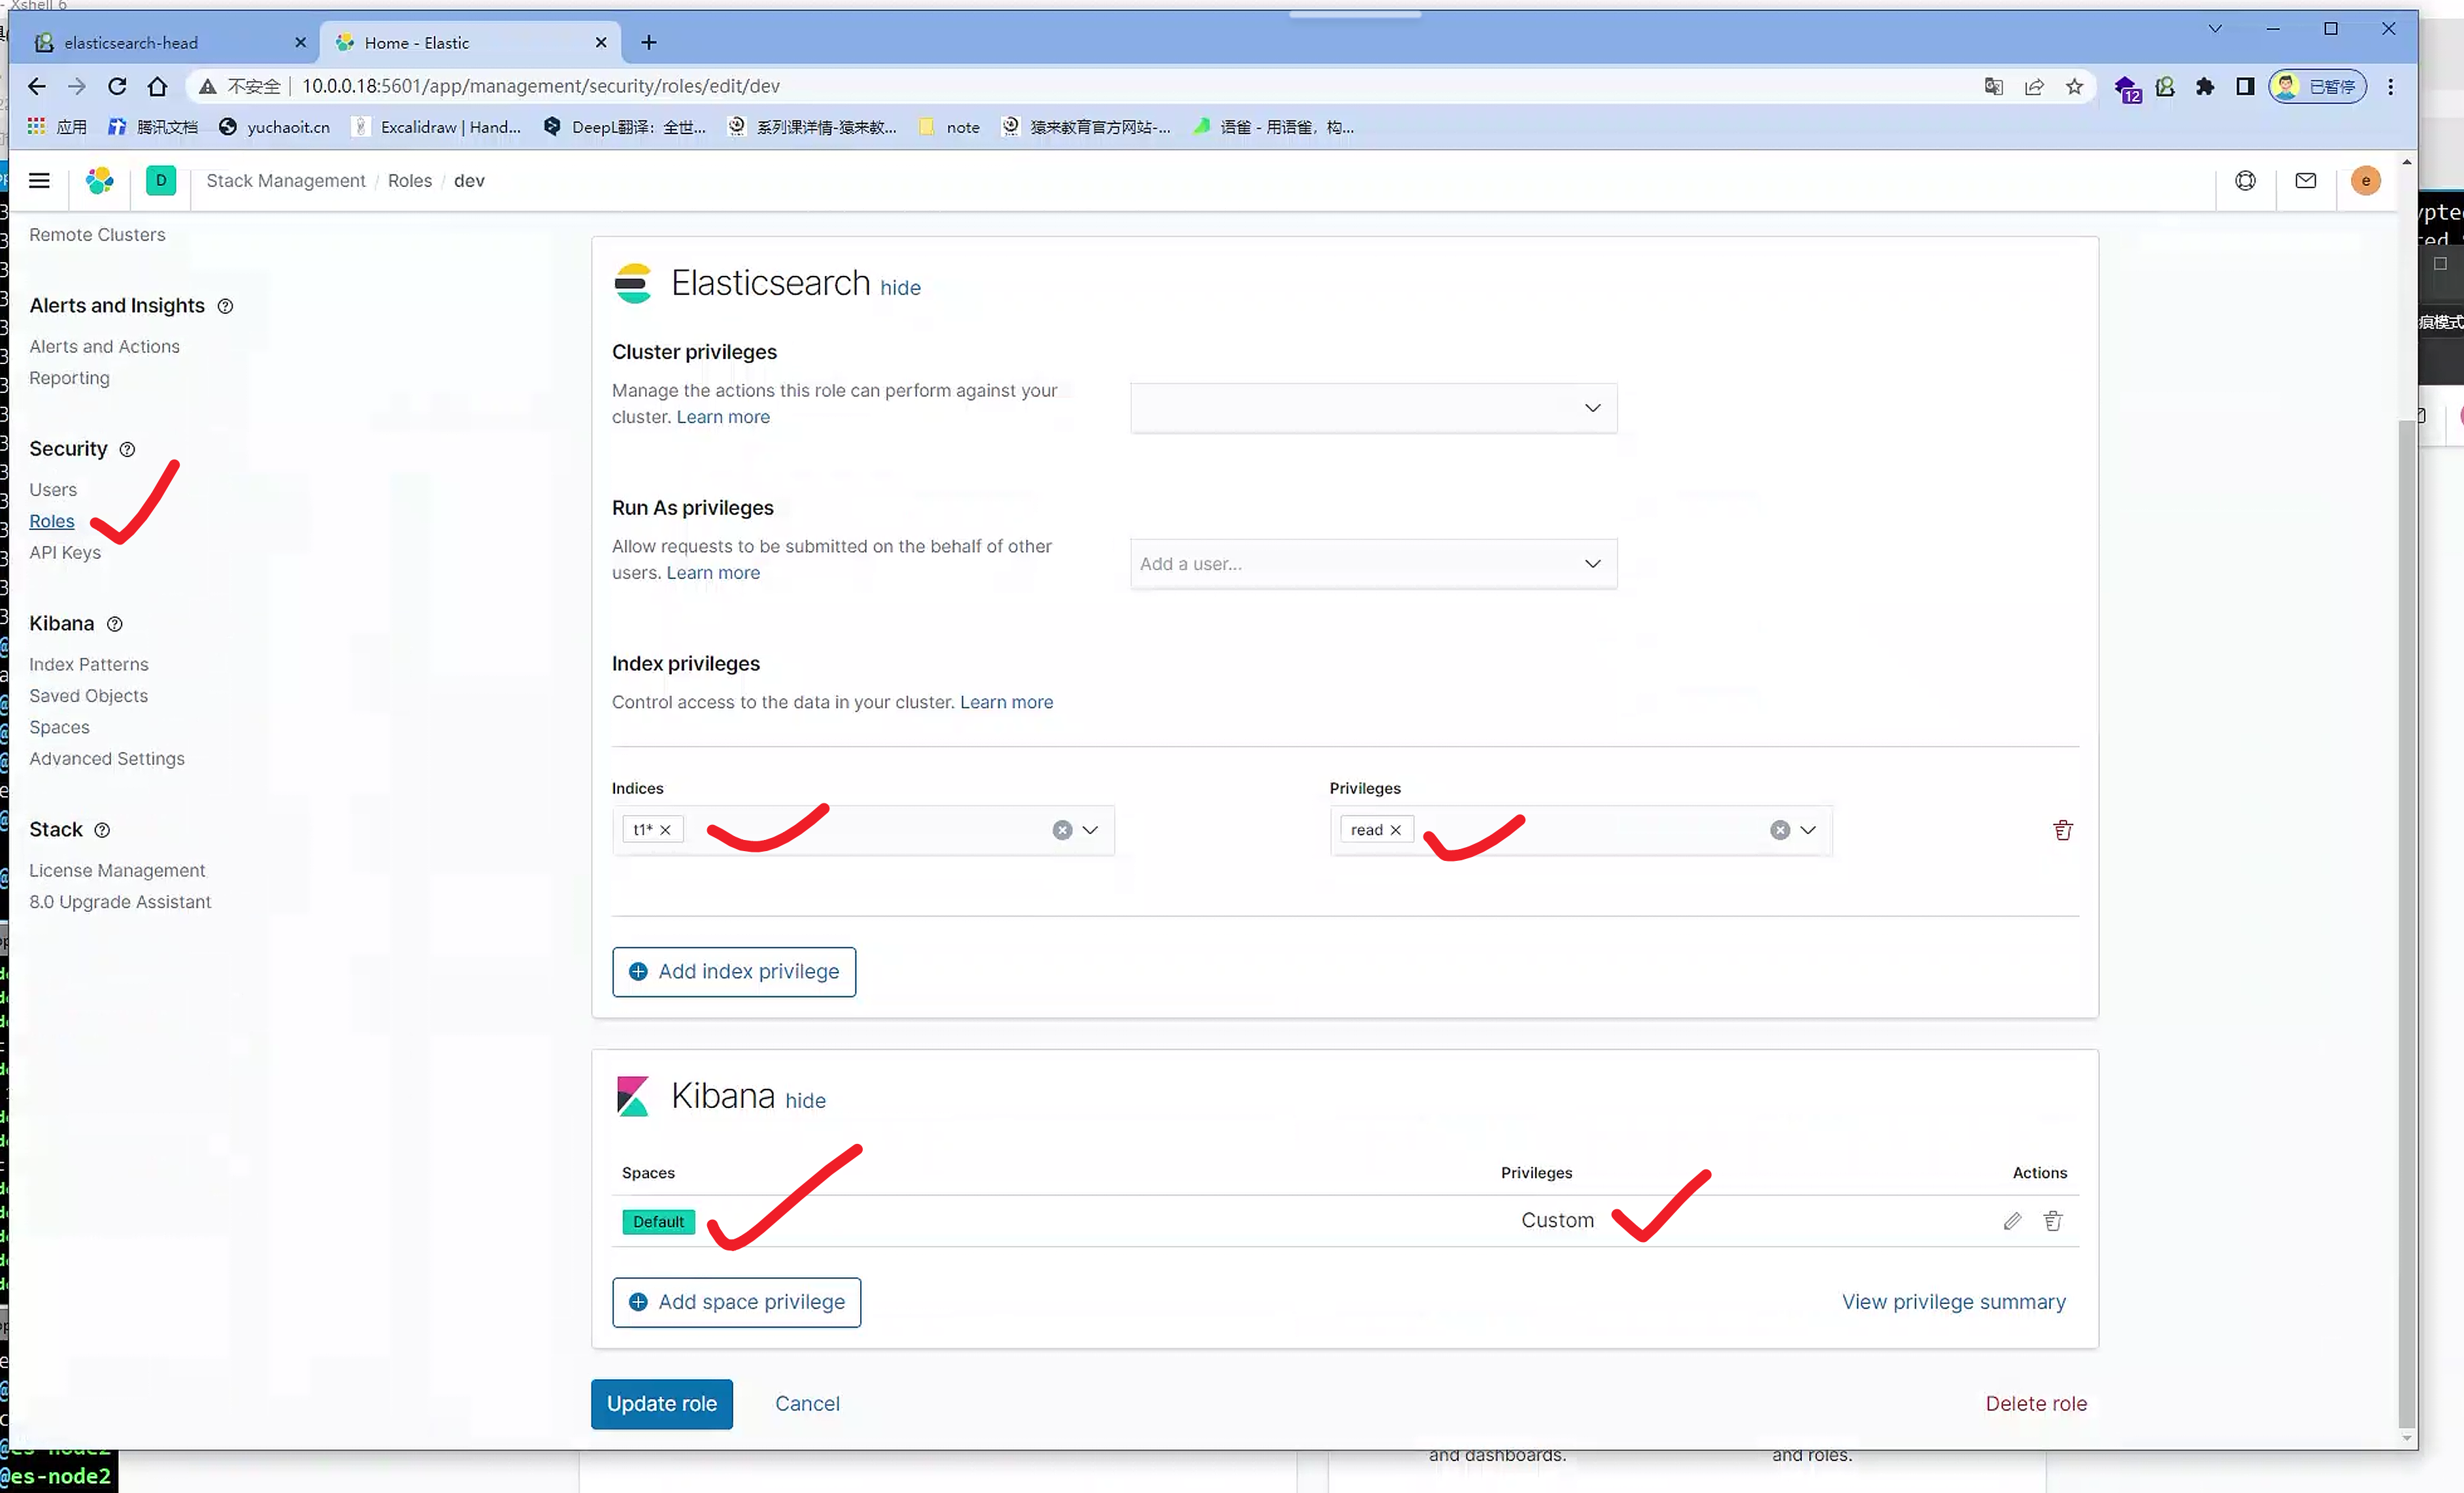The image size is (2464, 1493).
Task: Expand the index Privileges dropdown arrow
Action: pos(1808,830)
